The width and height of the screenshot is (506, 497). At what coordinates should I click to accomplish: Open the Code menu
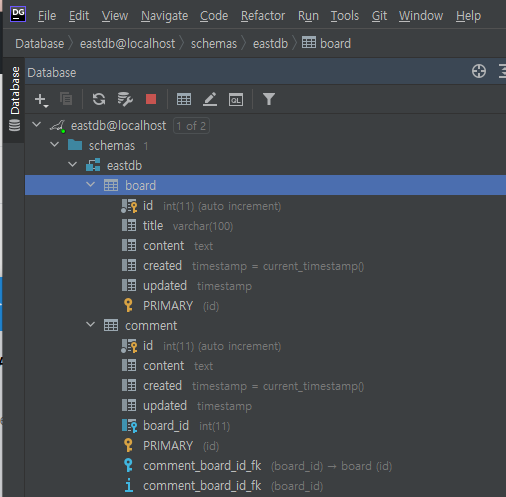(x=214, y=16)
